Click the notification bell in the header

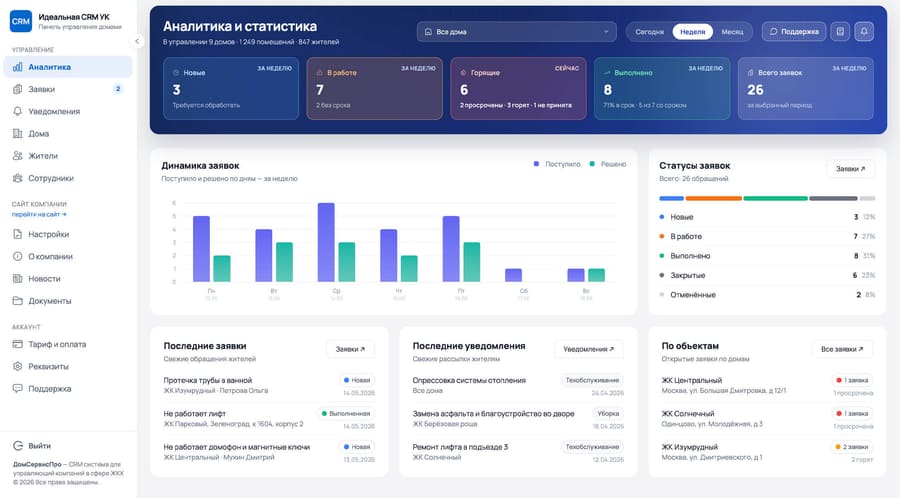point(864,32)
